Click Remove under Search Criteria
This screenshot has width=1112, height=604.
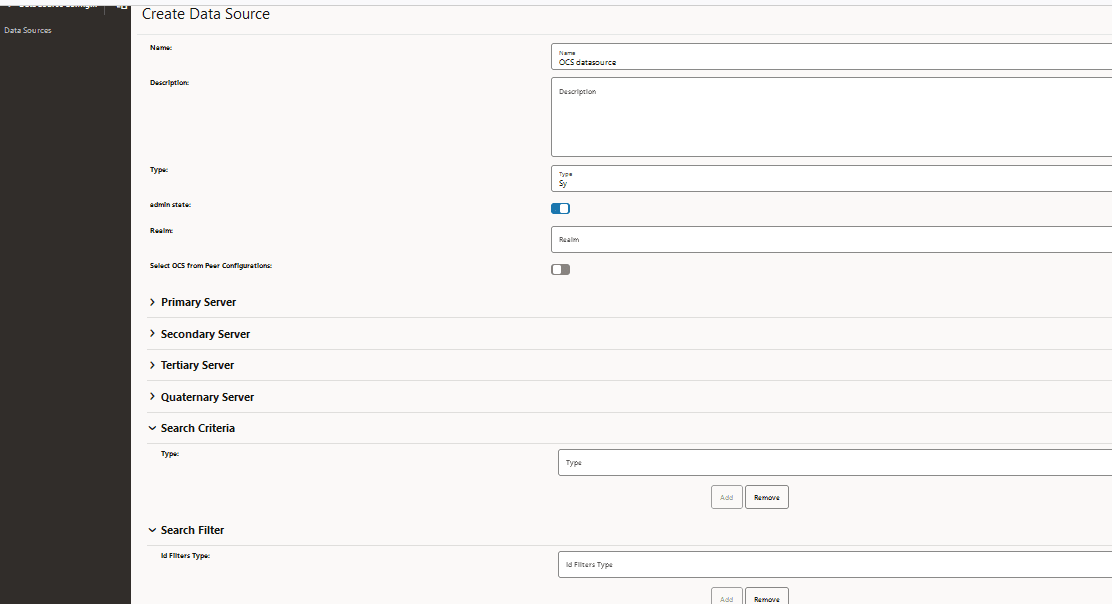point(766,496)
